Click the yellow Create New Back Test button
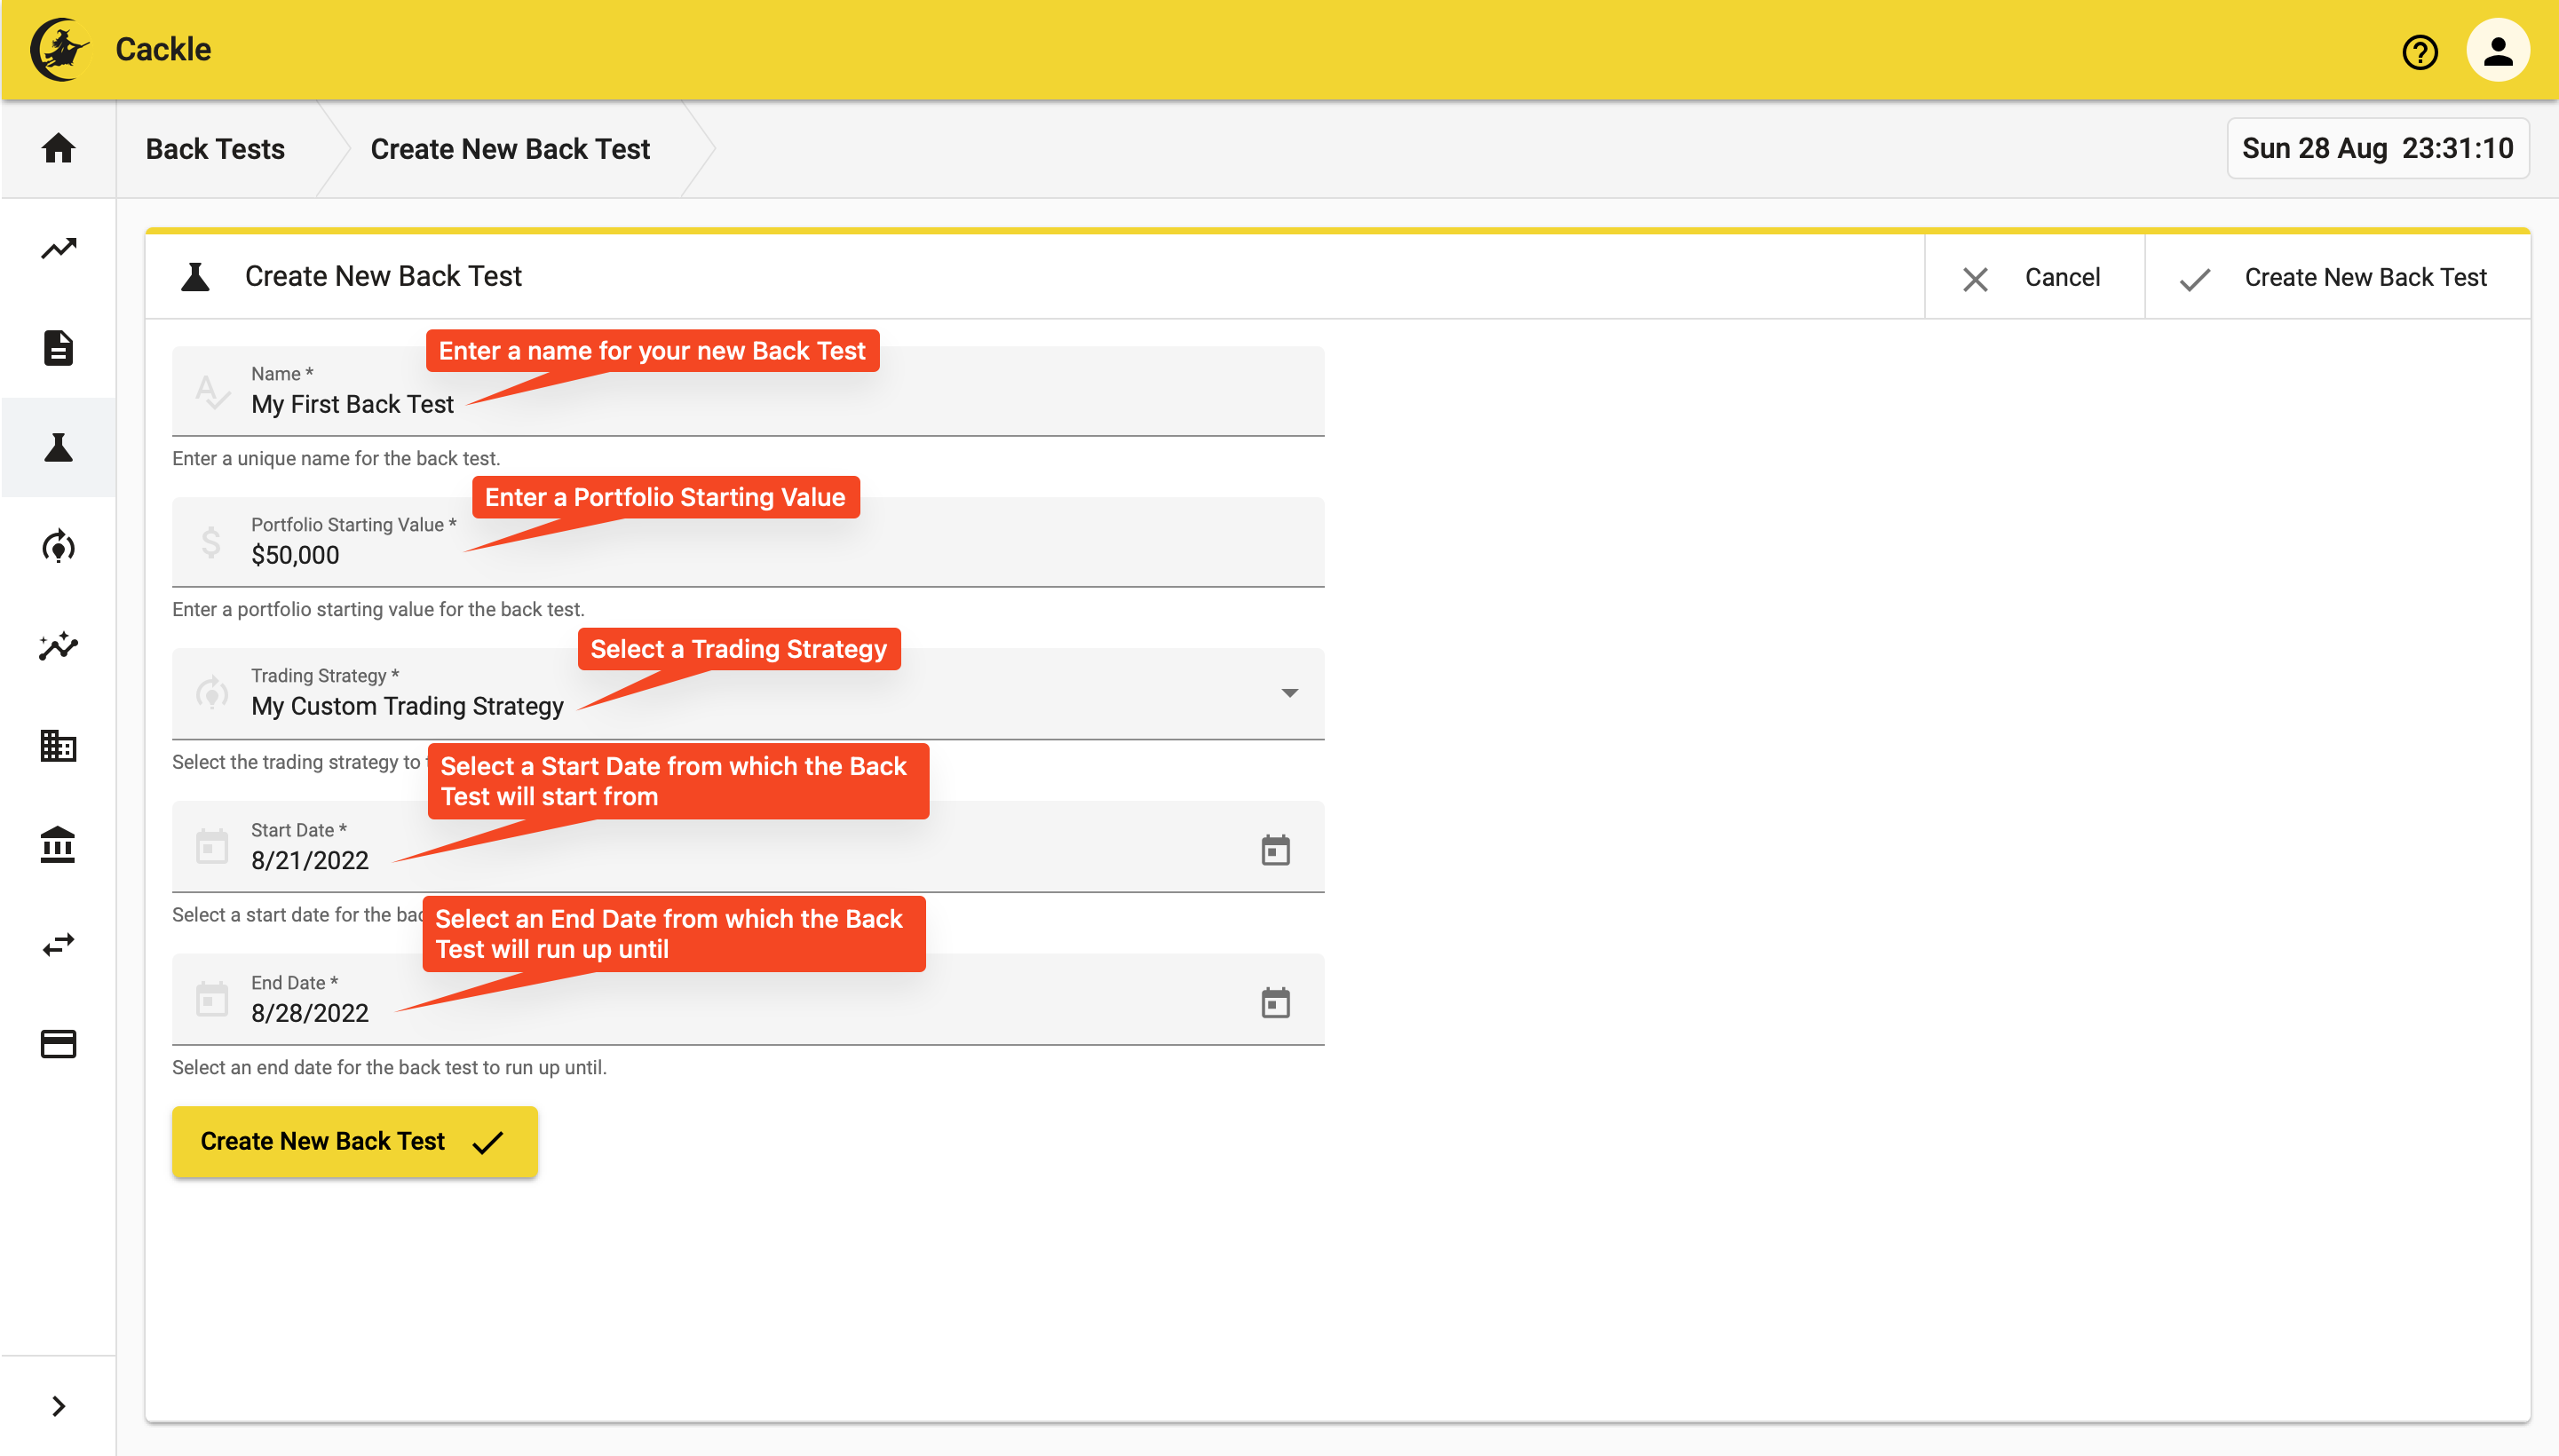The image size is (2559, 1456). [354, 1141]
